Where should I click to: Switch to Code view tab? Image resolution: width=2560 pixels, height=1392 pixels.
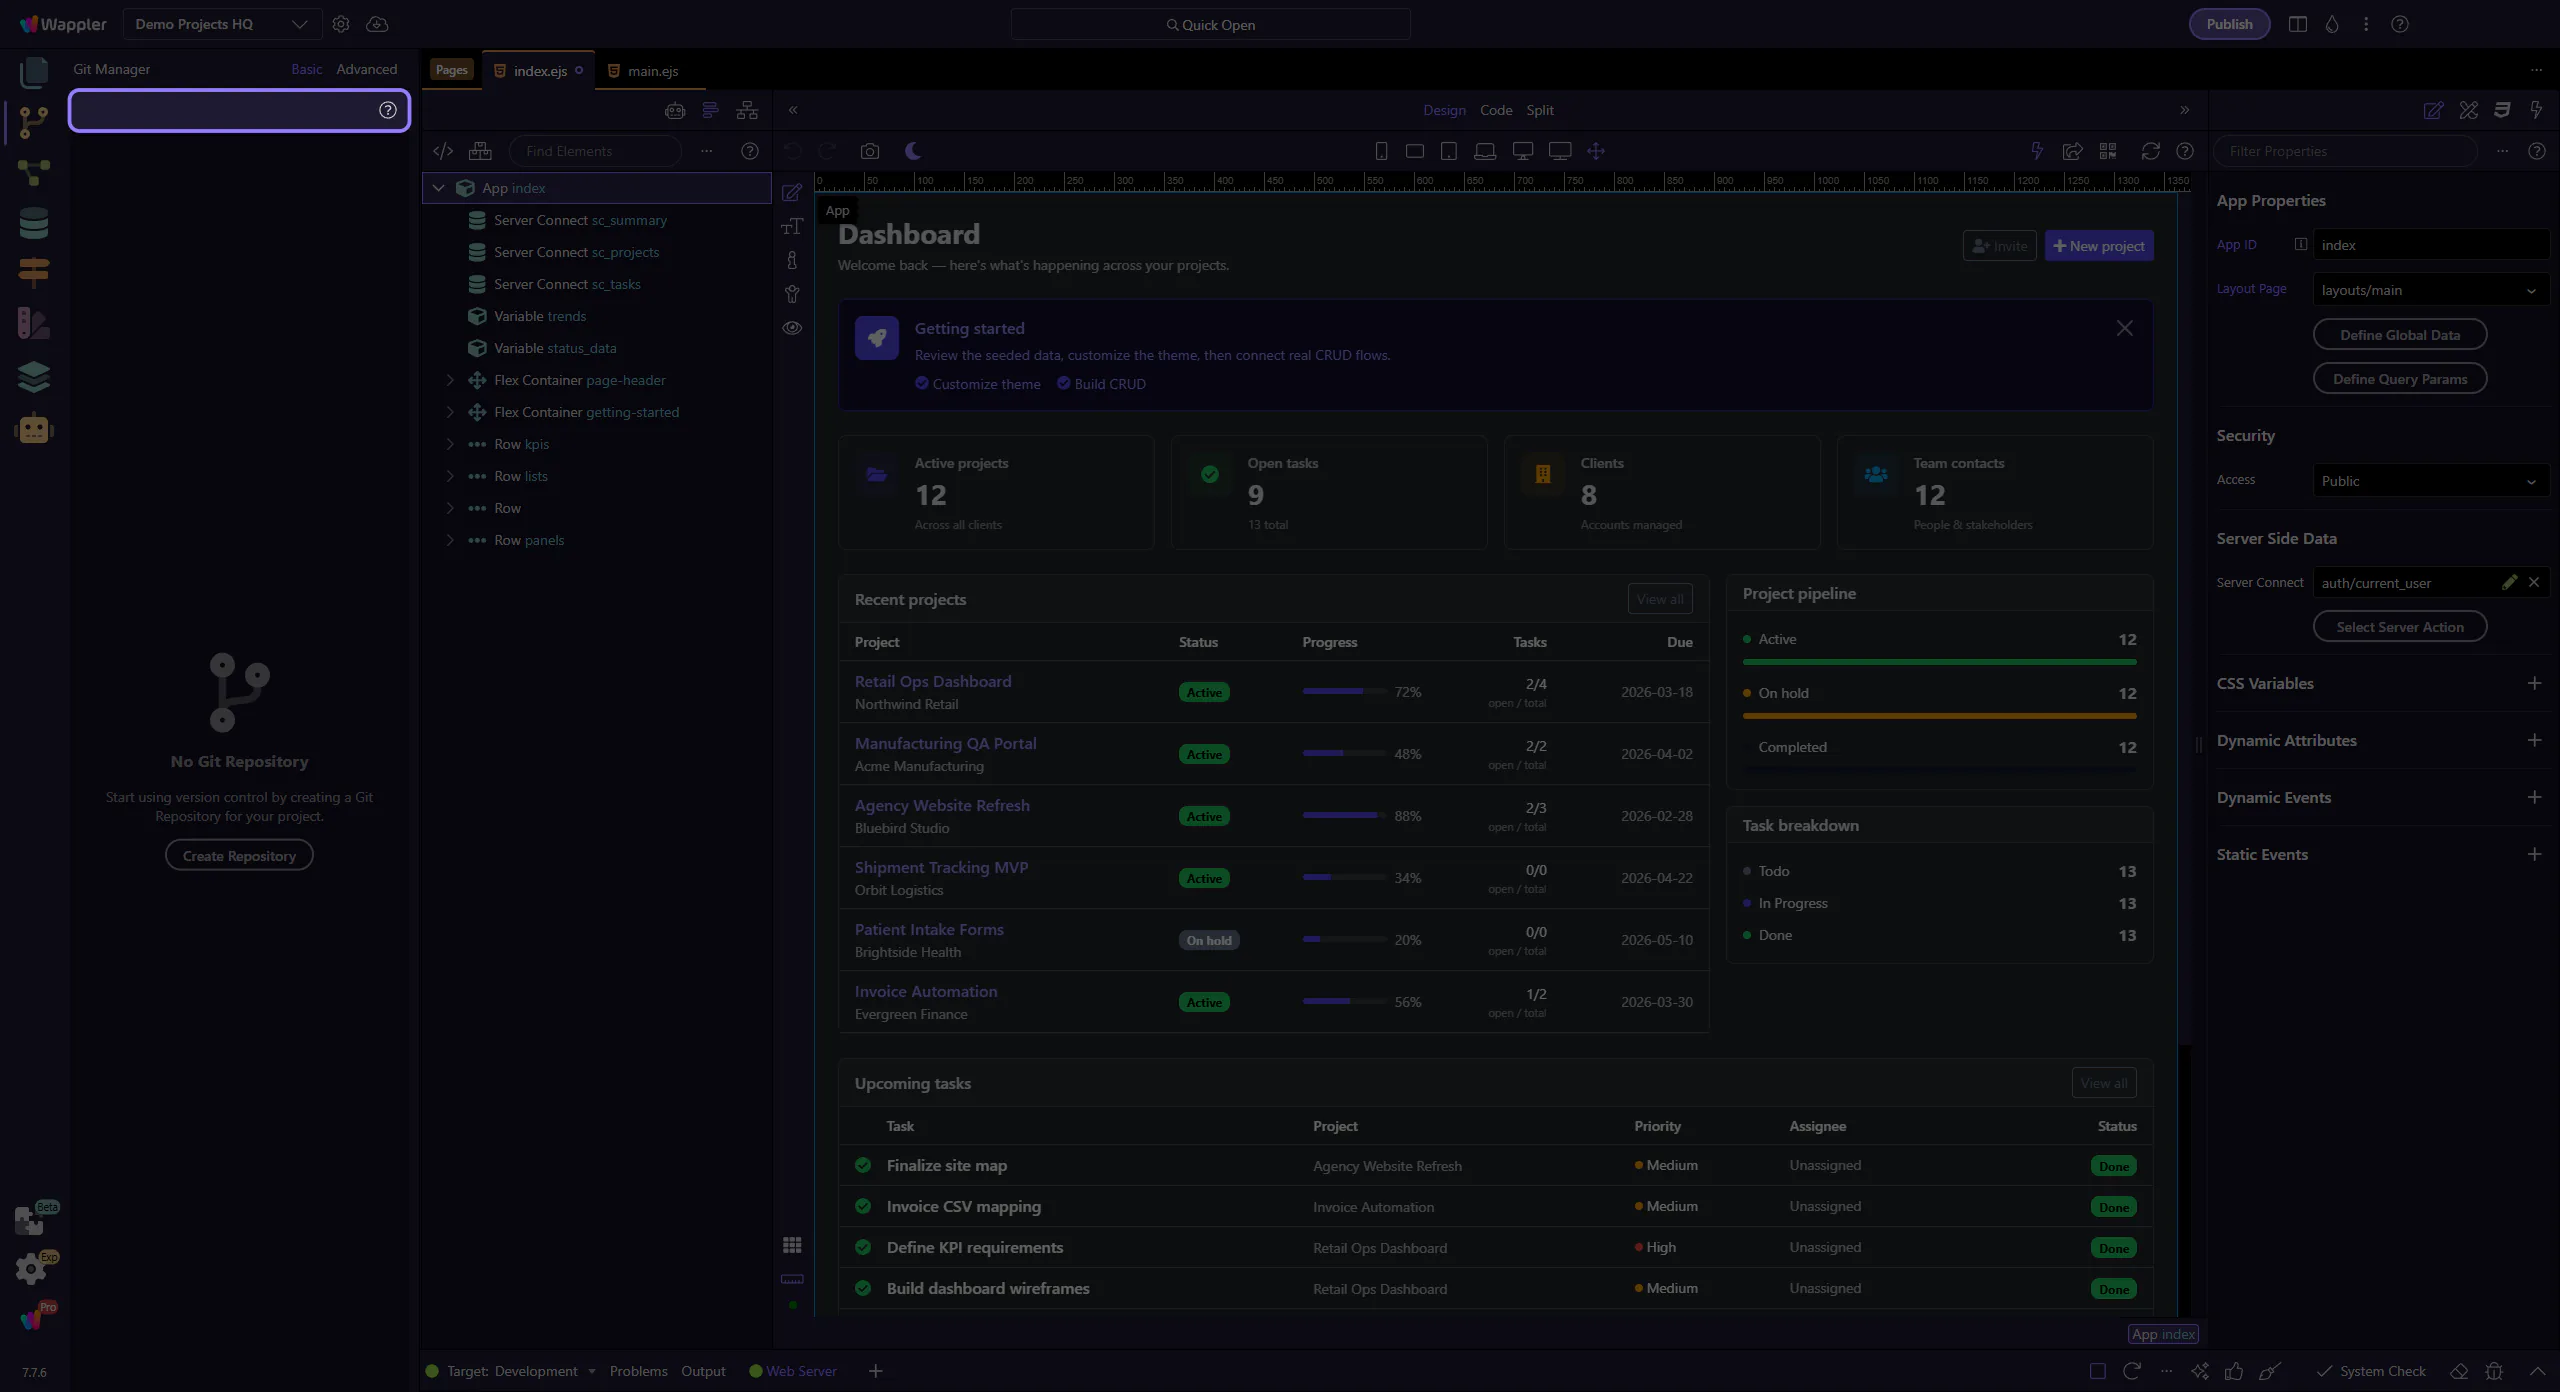[x=1495, y=110]
